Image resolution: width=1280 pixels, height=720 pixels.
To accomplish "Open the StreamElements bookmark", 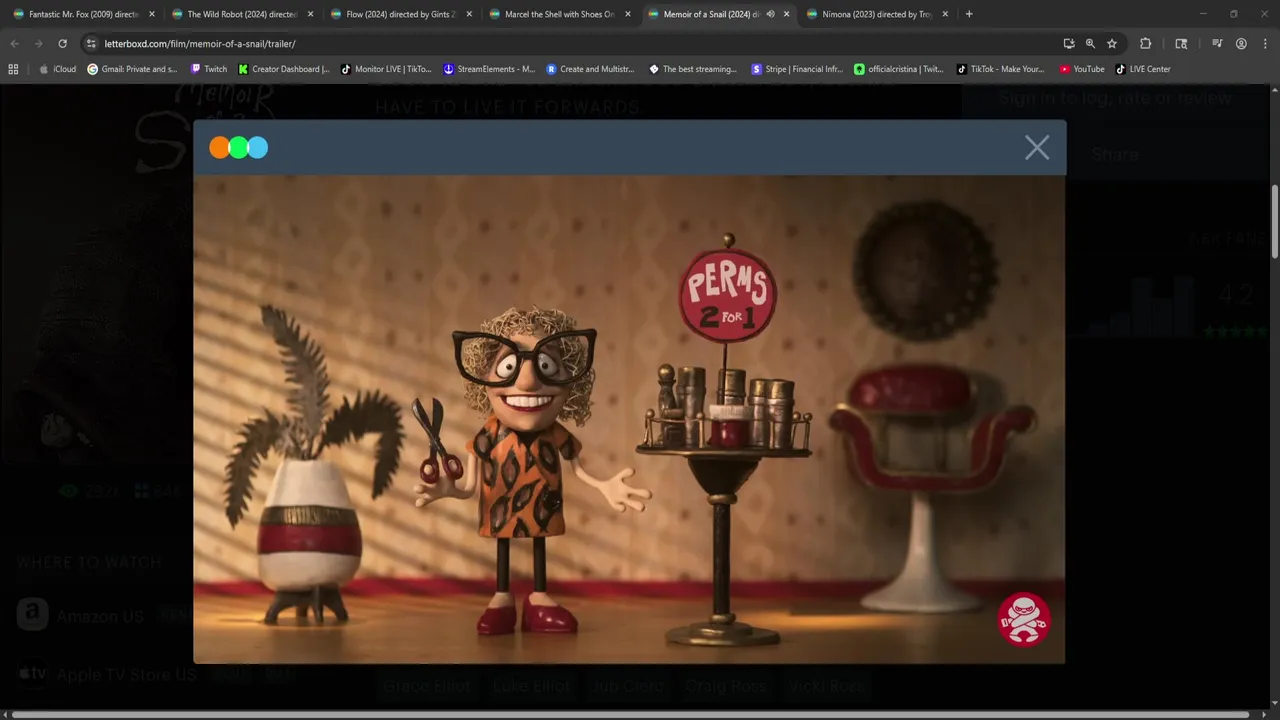I will click(489, 69).
